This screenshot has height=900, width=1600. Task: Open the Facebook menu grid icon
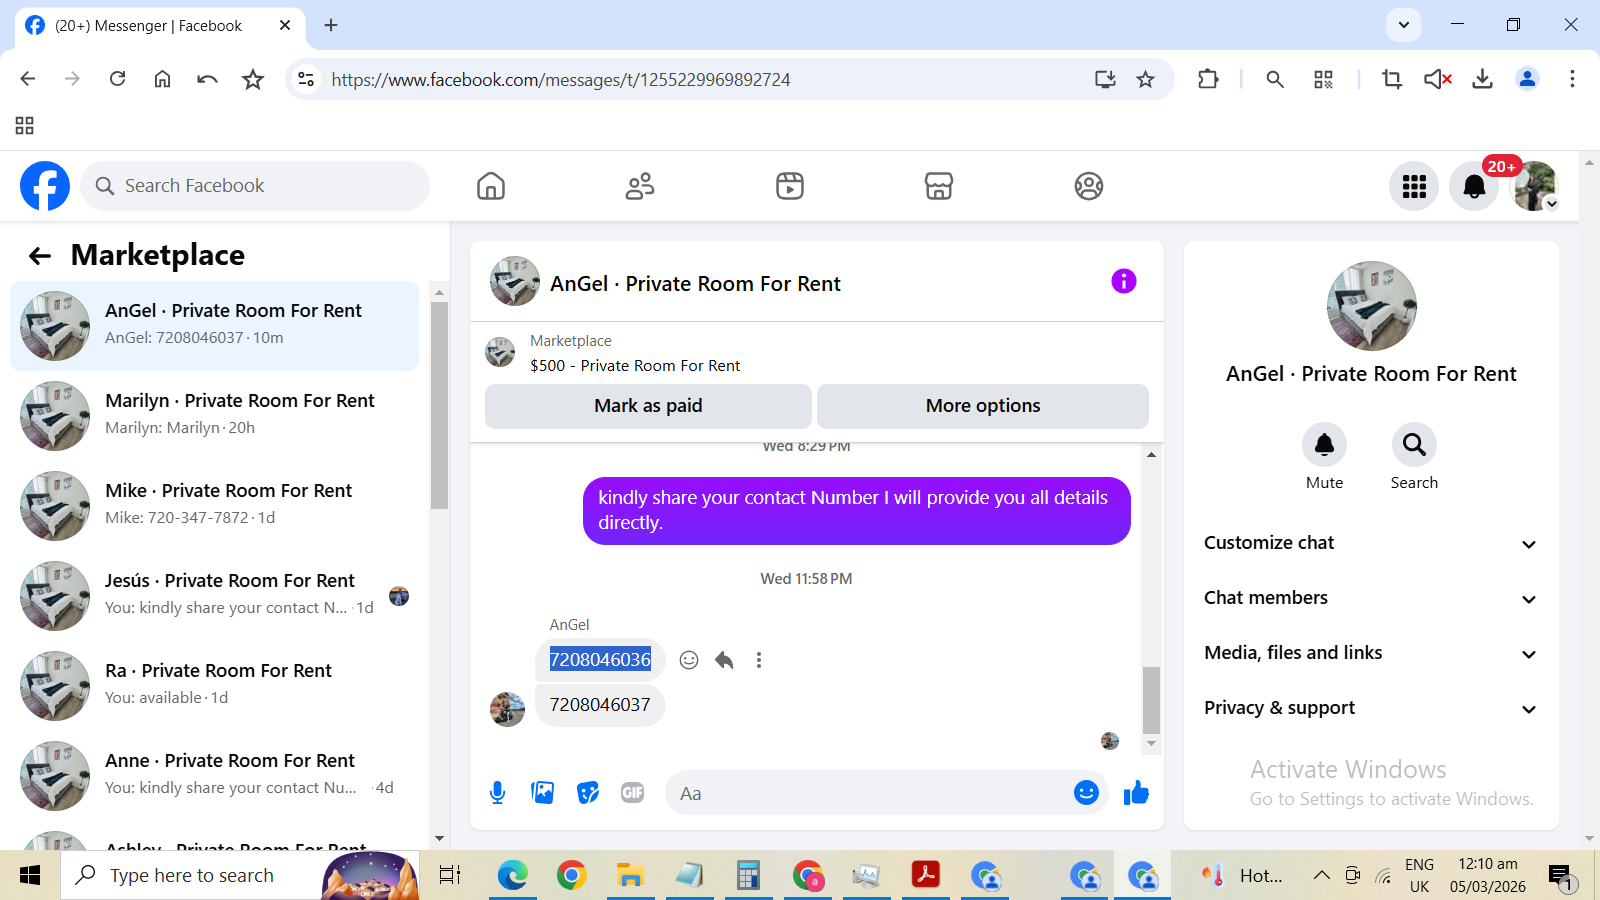click(x=1414, y=186)
